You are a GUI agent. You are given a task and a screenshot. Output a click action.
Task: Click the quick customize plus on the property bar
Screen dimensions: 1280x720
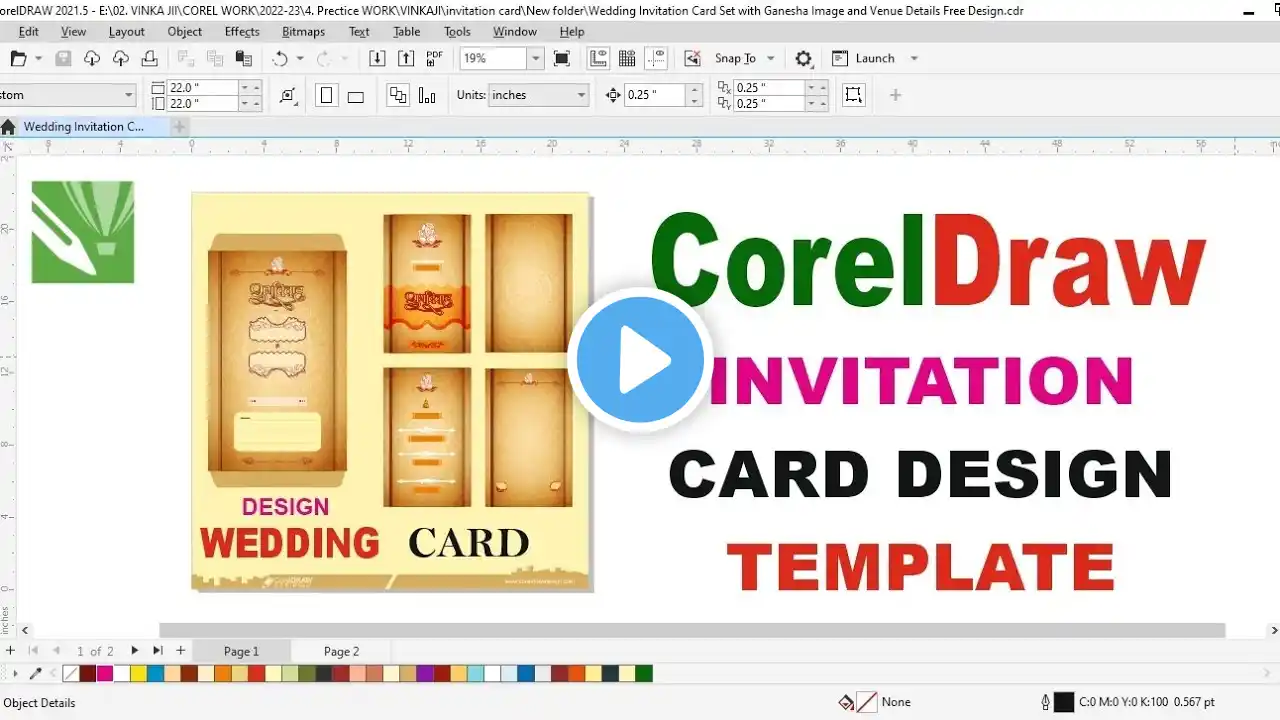point(895,95)
